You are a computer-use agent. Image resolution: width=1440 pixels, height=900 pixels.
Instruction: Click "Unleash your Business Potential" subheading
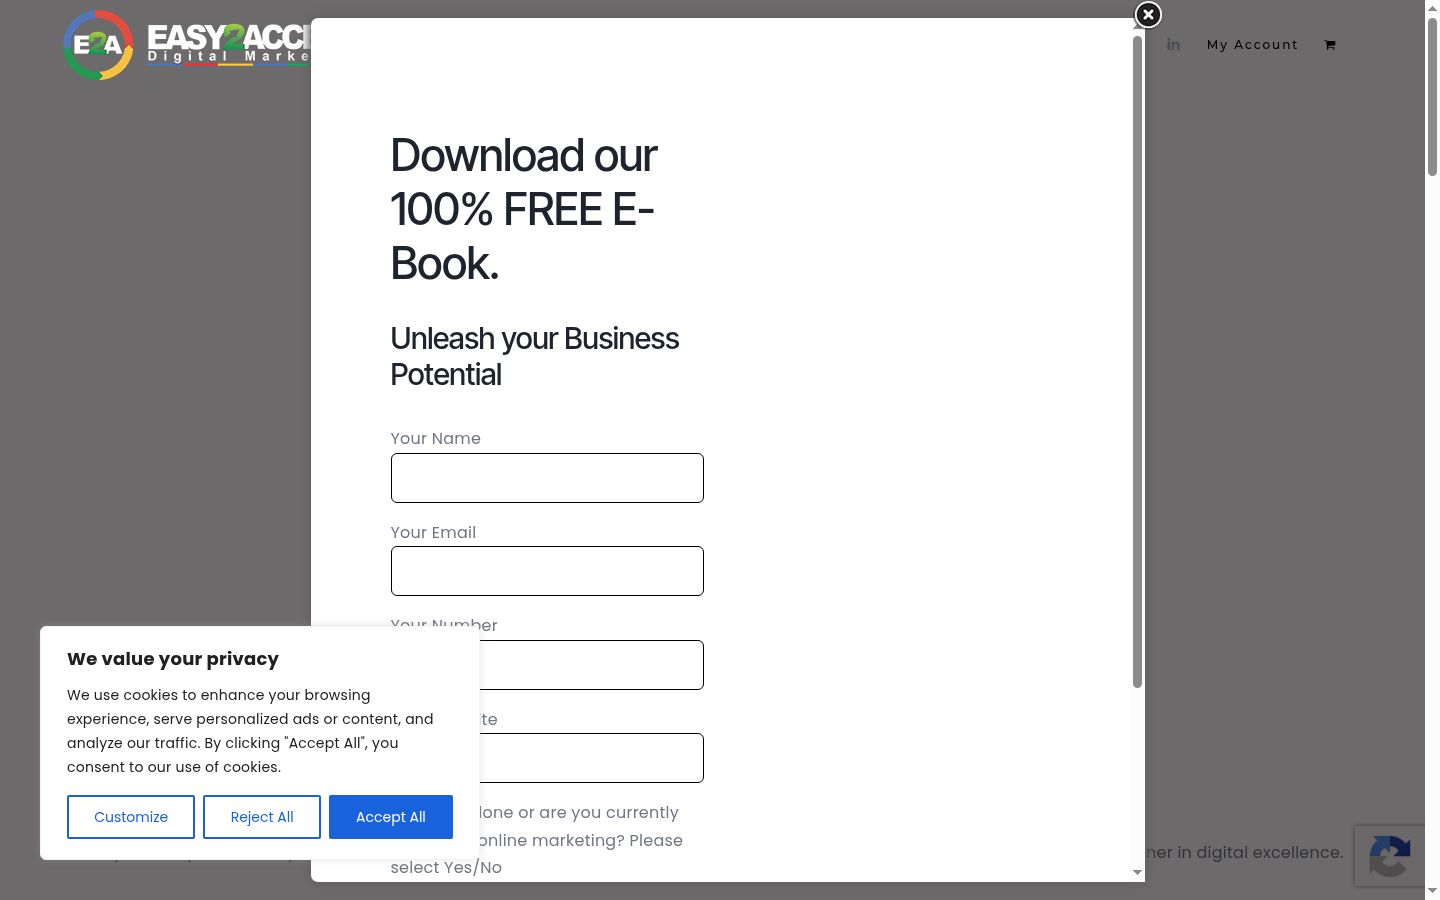click(x=534, y=356)
